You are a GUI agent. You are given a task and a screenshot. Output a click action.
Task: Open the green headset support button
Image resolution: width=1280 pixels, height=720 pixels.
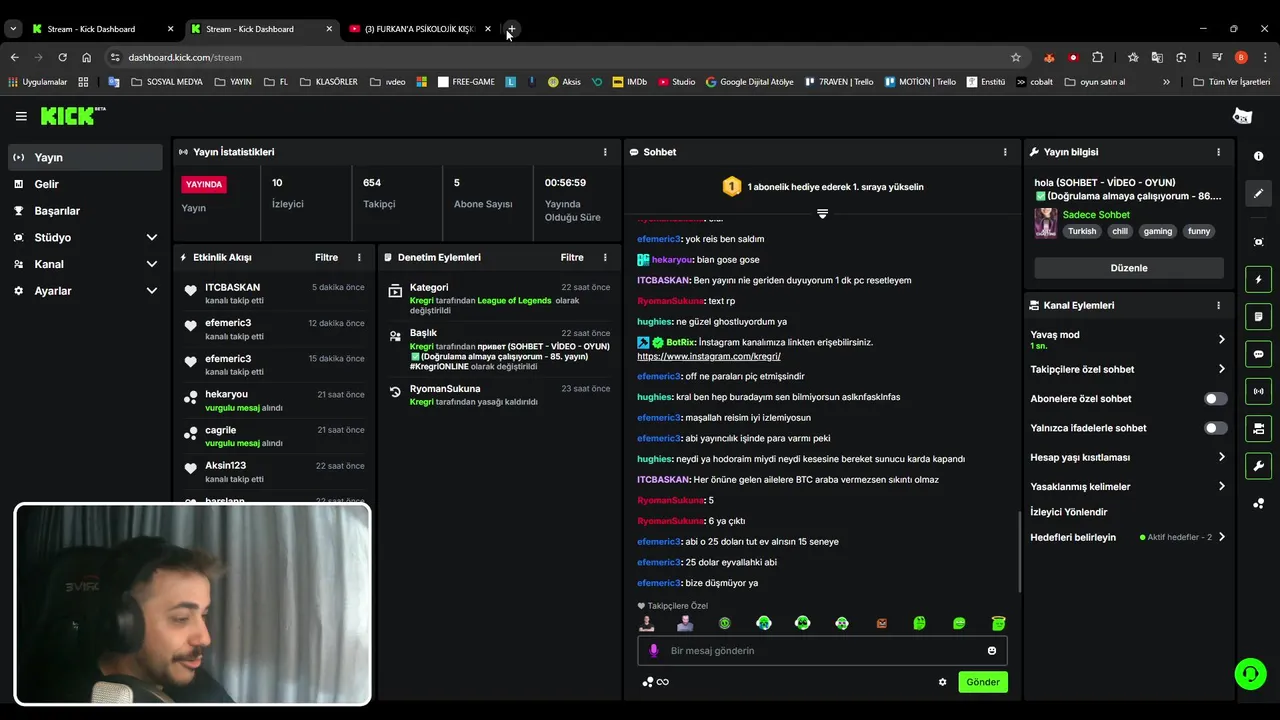coord(1250,674)
